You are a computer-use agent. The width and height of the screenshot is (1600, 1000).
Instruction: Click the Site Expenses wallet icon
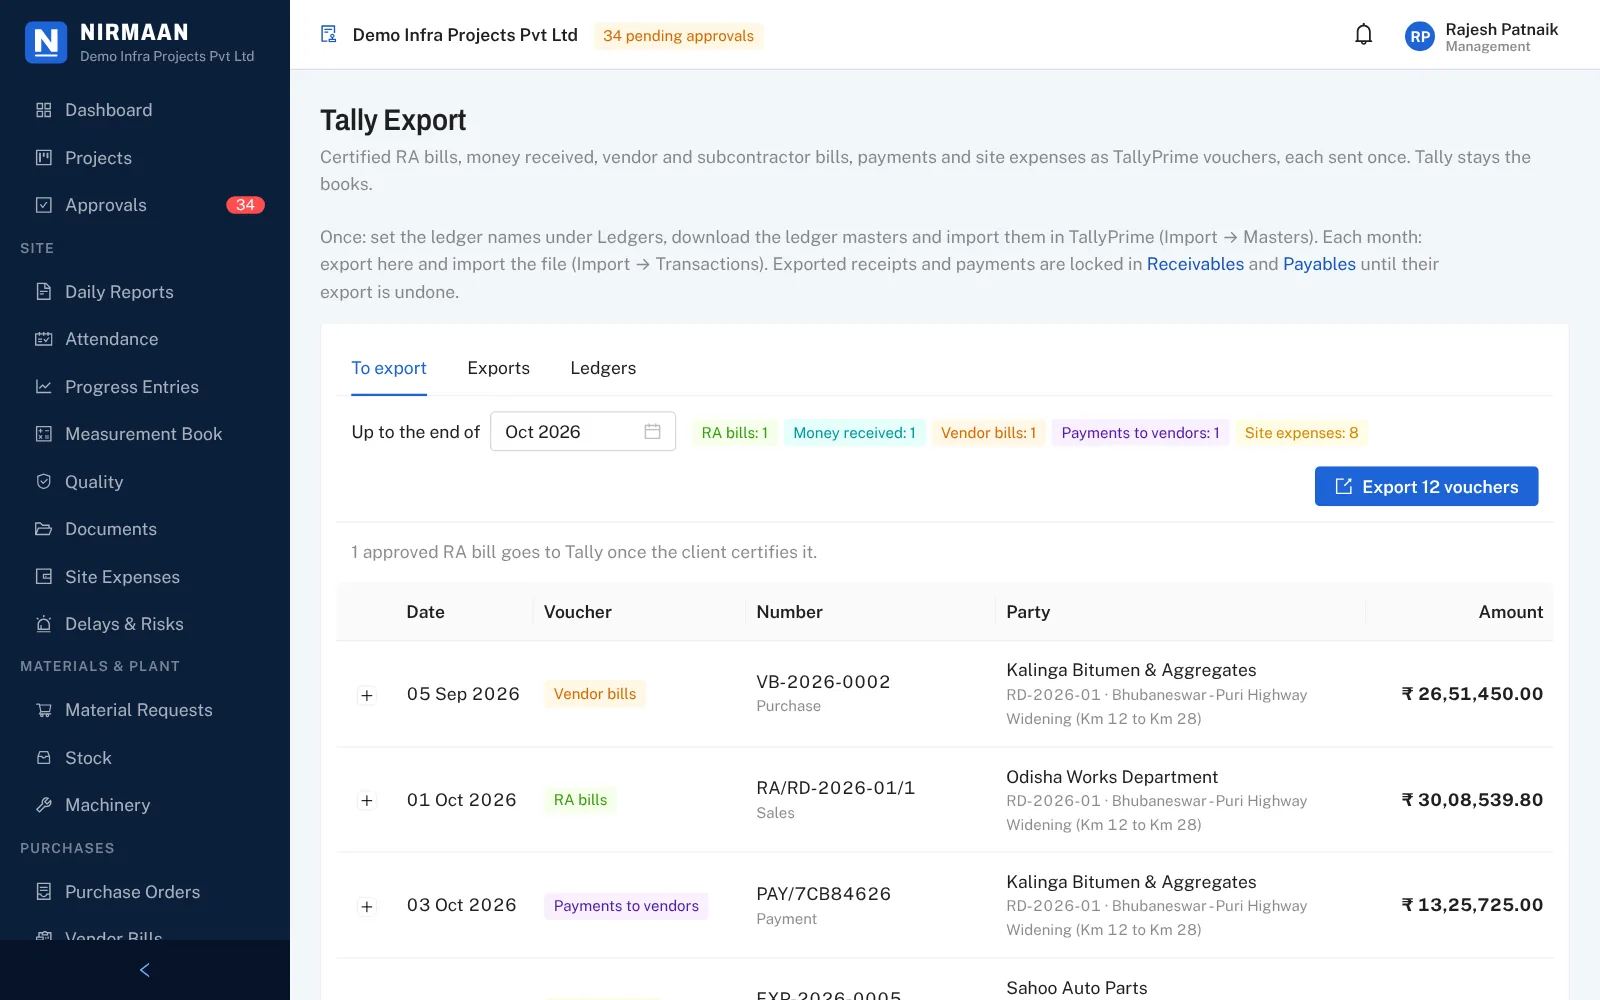pos(44,577)
